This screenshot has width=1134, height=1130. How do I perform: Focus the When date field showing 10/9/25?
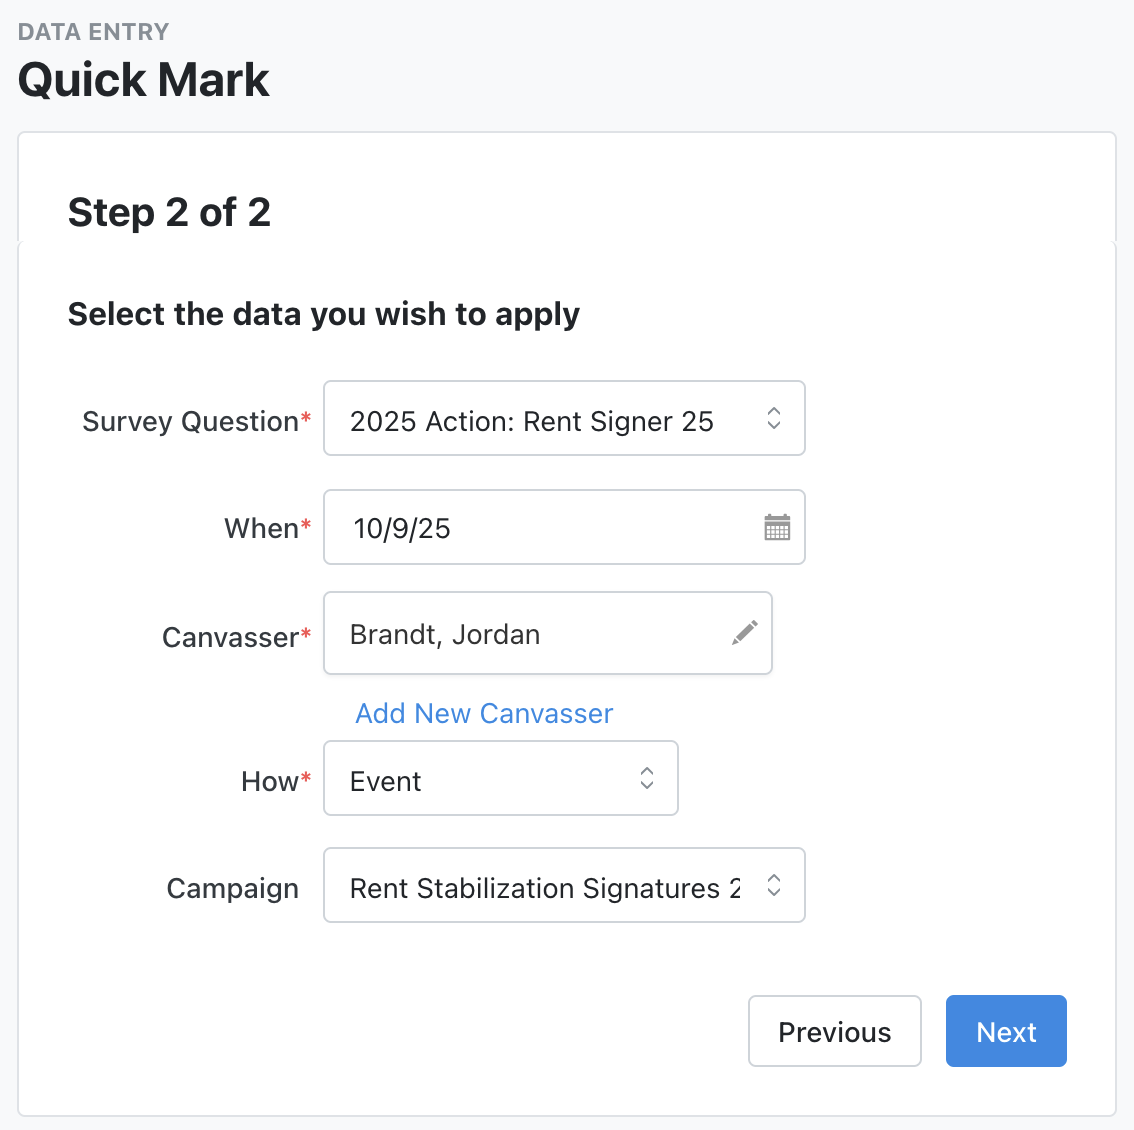540,528
